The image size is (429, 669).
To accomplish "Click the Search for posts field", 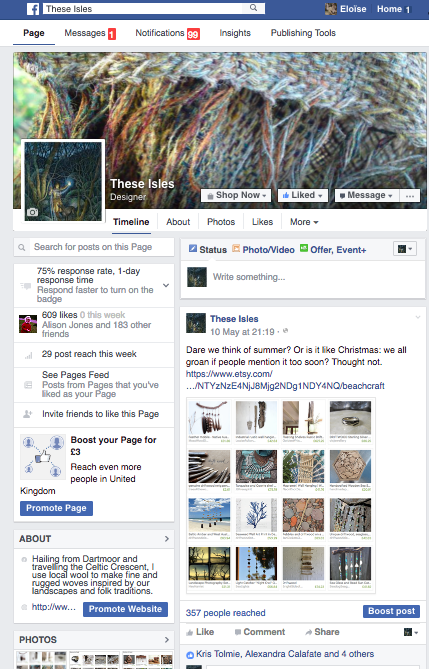I will [94, 247].
